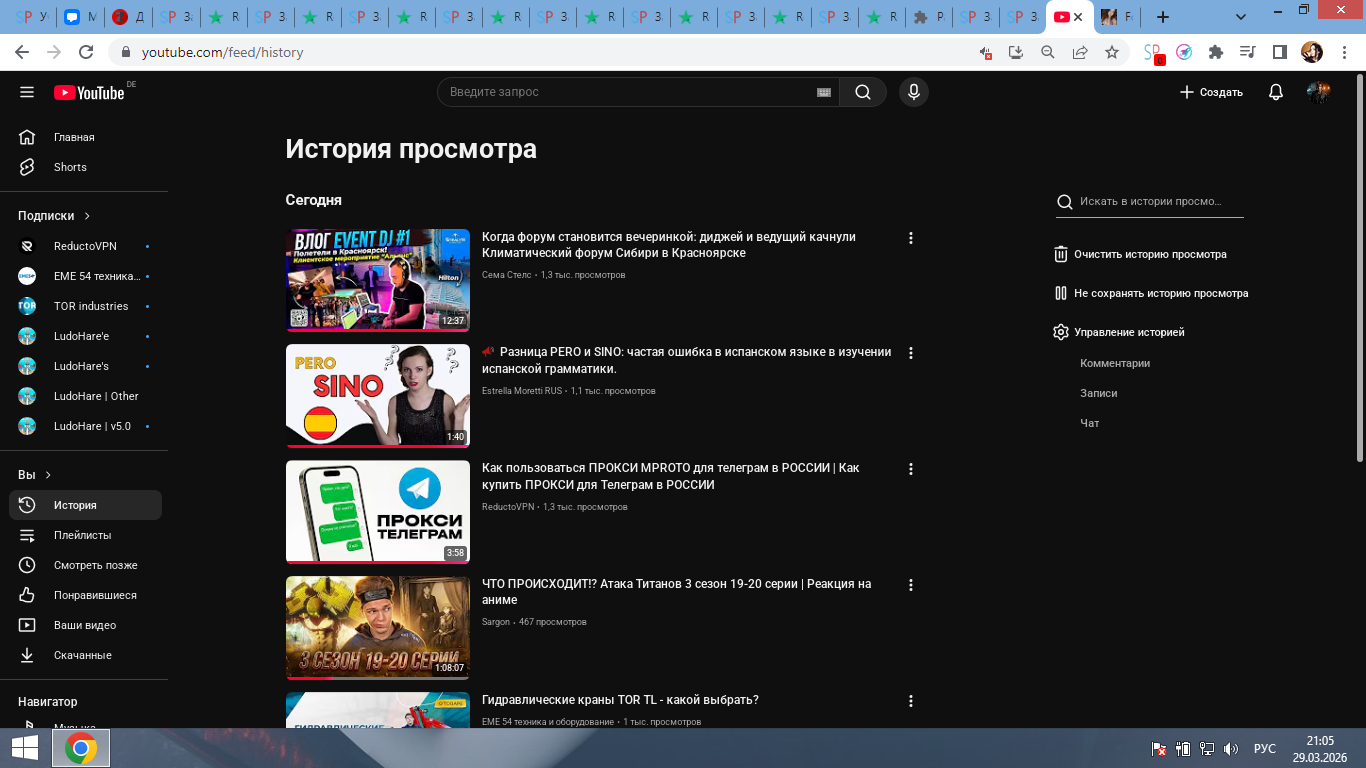Open the notifications bell
Screen dimensions: 1366x768
(1275, 92)
